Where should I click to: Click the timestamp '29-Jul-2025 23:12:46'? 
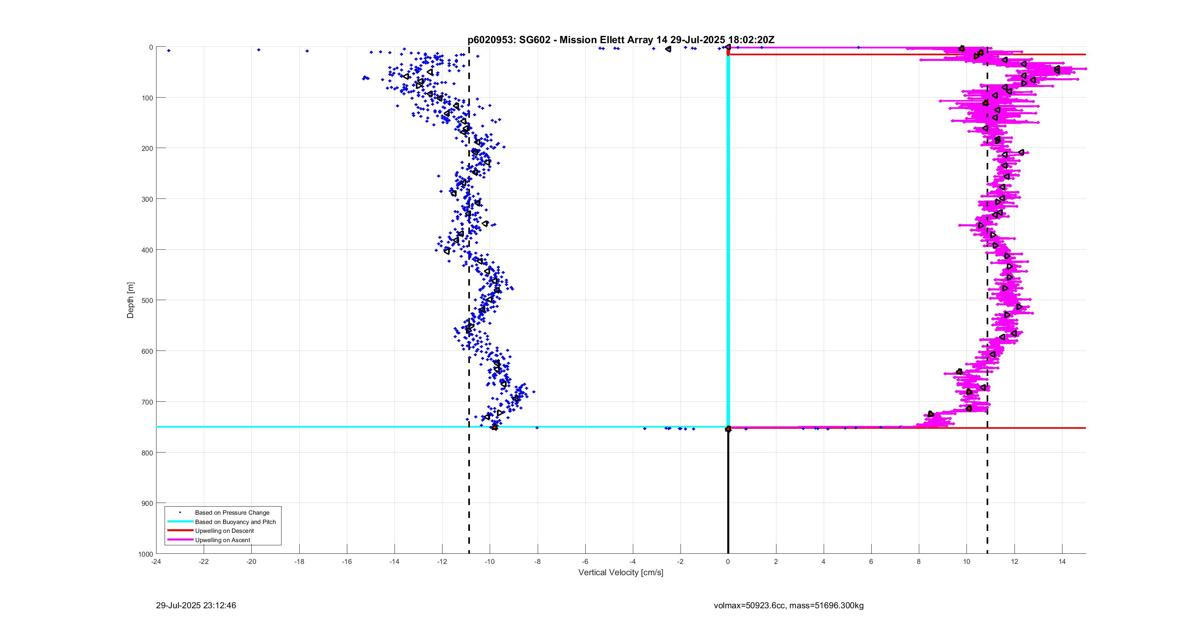click(x=196, y=605)
